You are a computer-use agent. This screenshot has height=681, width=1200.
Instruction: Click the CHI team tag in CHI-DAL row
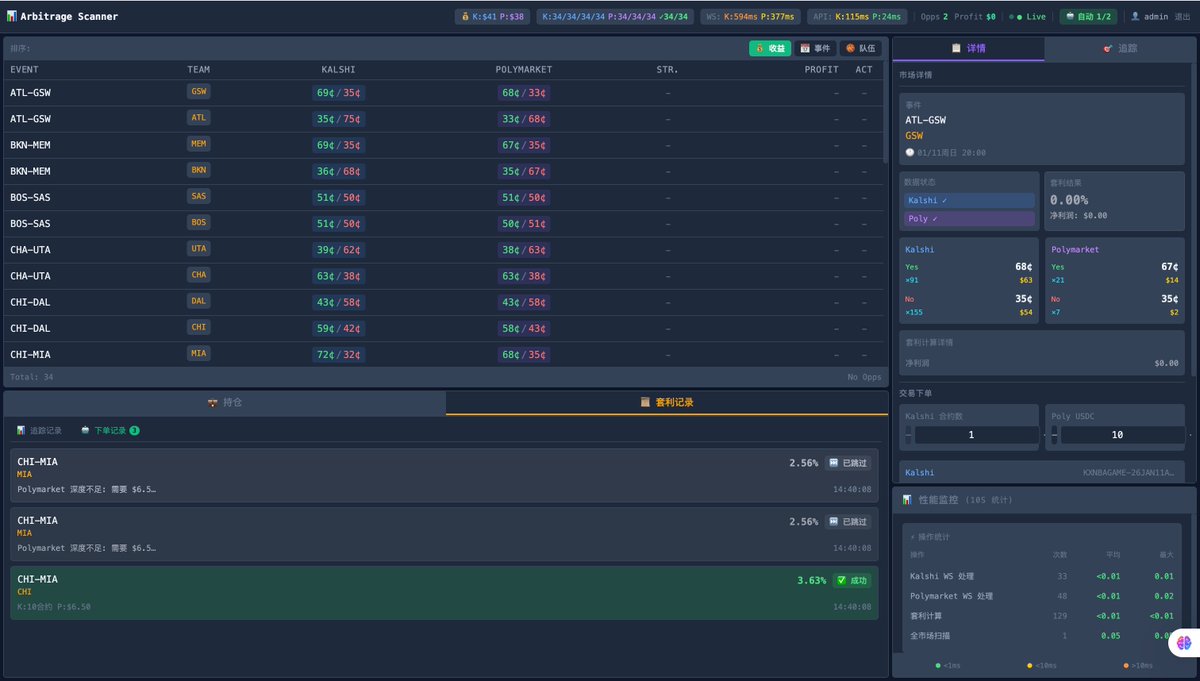199,327
